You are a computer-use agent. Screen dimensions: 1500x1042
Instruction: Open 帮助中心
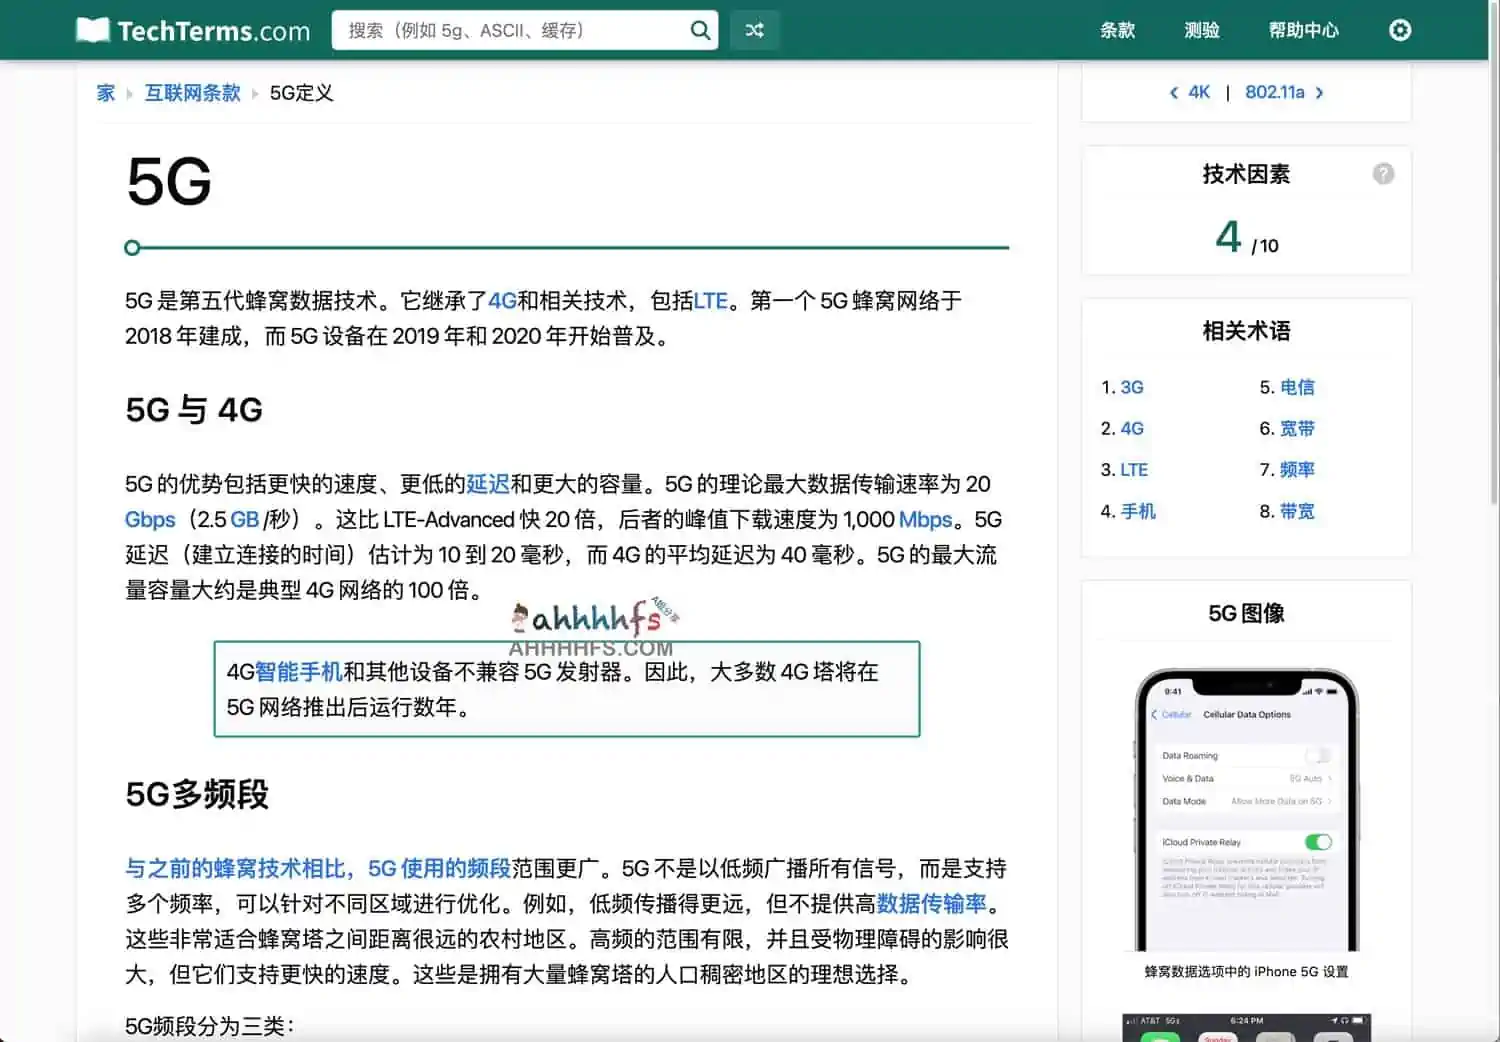coord(1302,30)
